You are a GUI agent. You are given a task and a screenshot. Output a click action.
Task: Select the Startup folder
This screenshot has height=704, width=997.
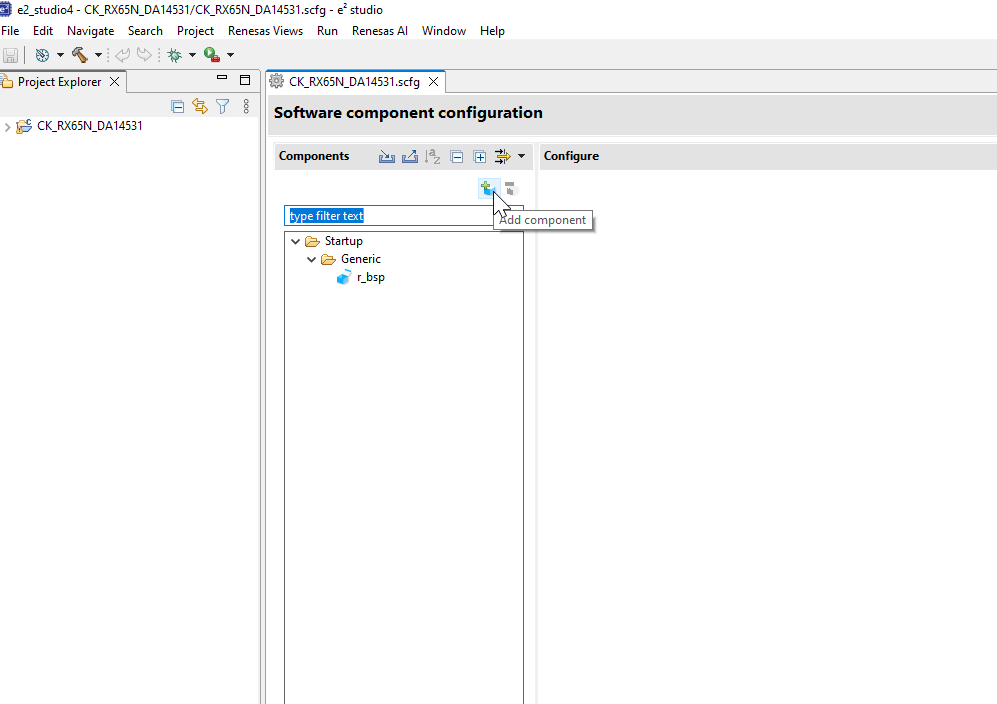[x=343, y=241]
